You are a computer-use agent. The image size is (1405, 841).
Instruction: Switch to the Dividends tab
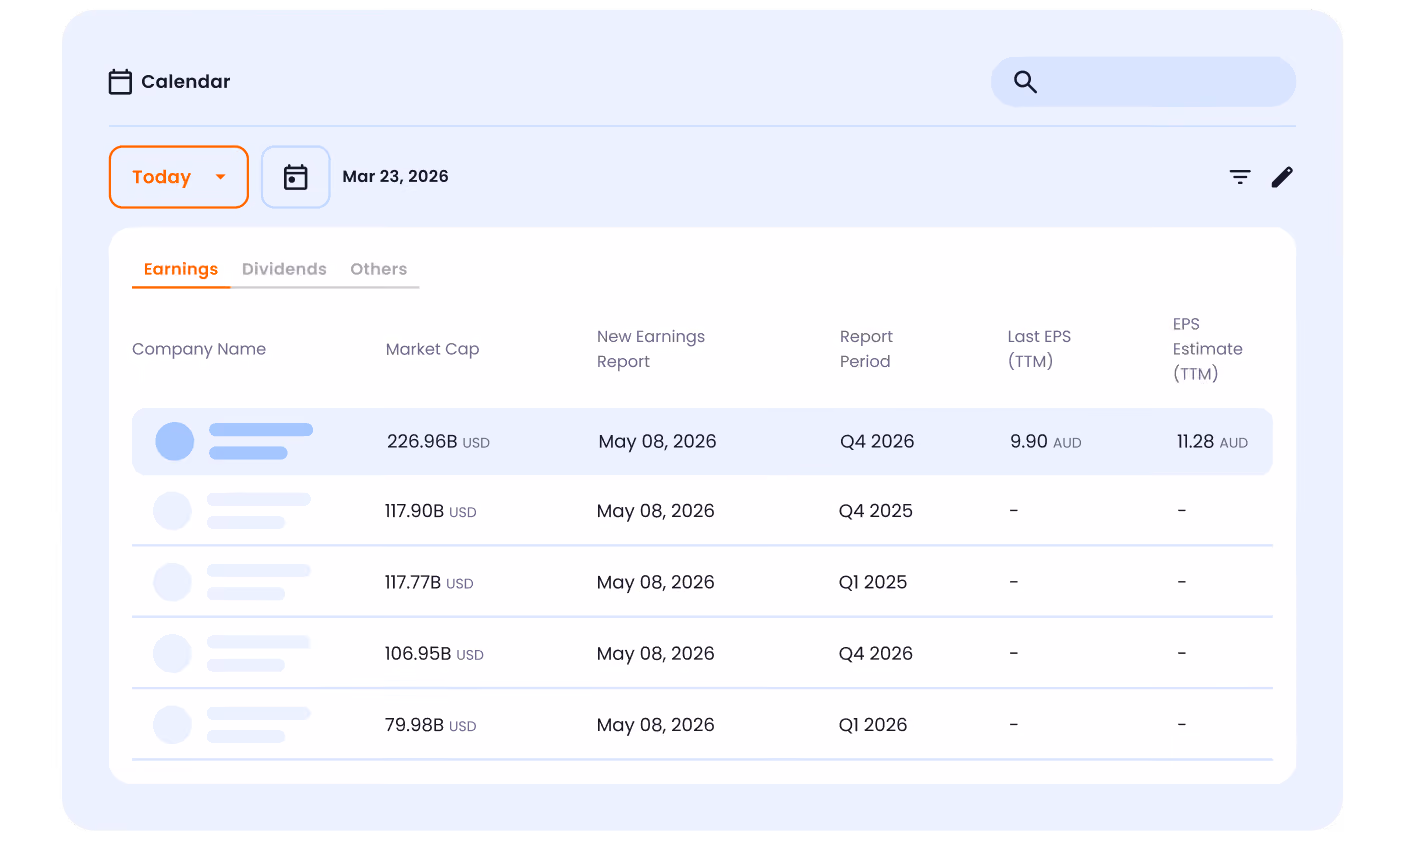click(x=284, y=269)
